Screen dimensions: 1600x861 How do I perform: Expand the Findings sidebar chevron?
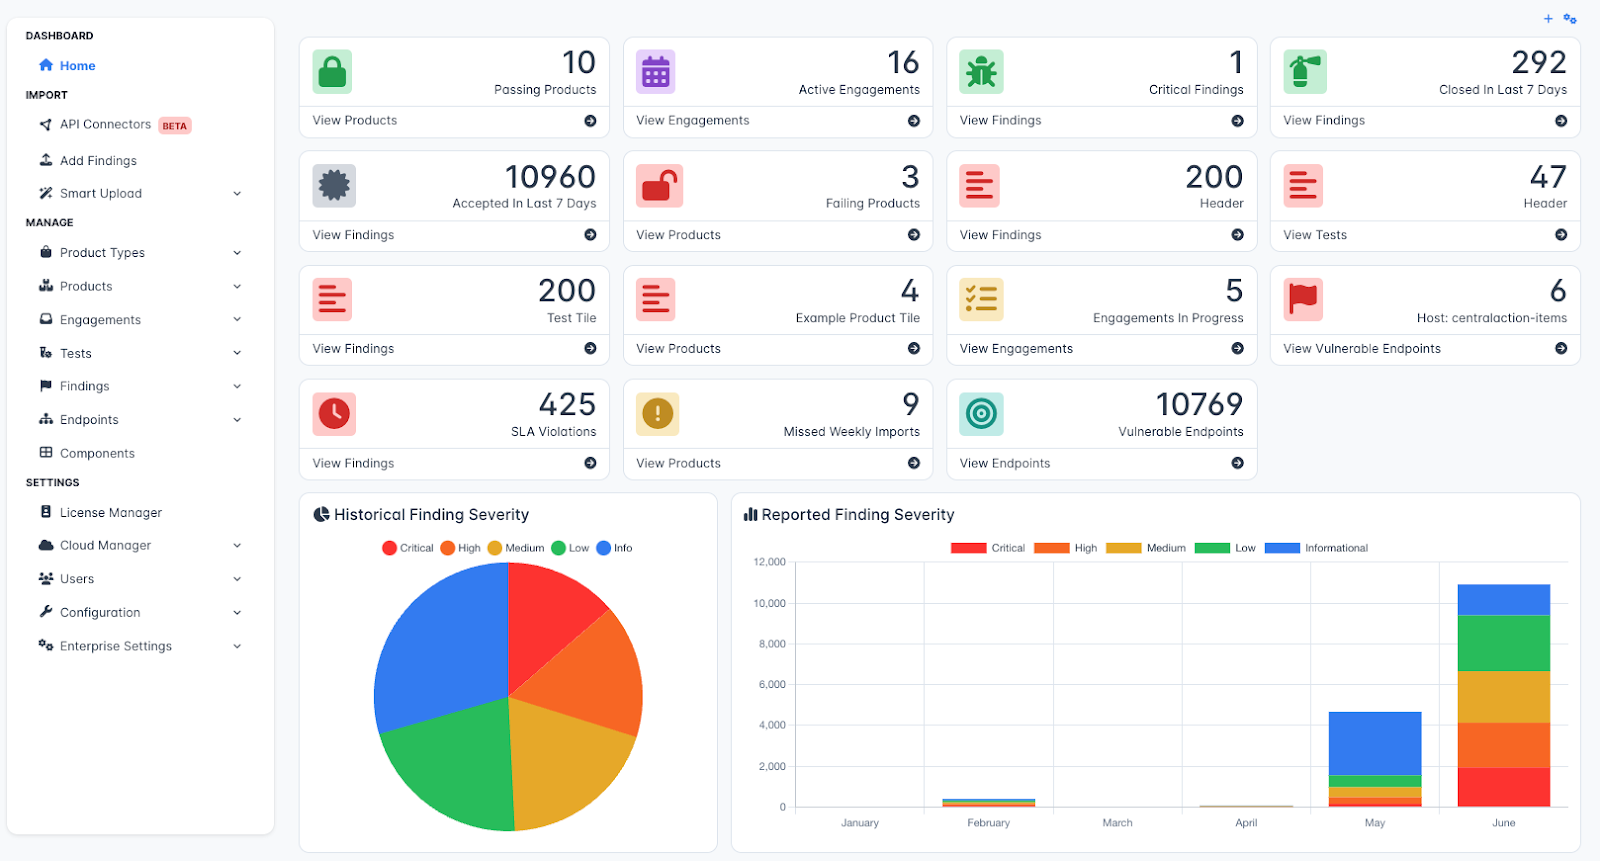point(237,386)
